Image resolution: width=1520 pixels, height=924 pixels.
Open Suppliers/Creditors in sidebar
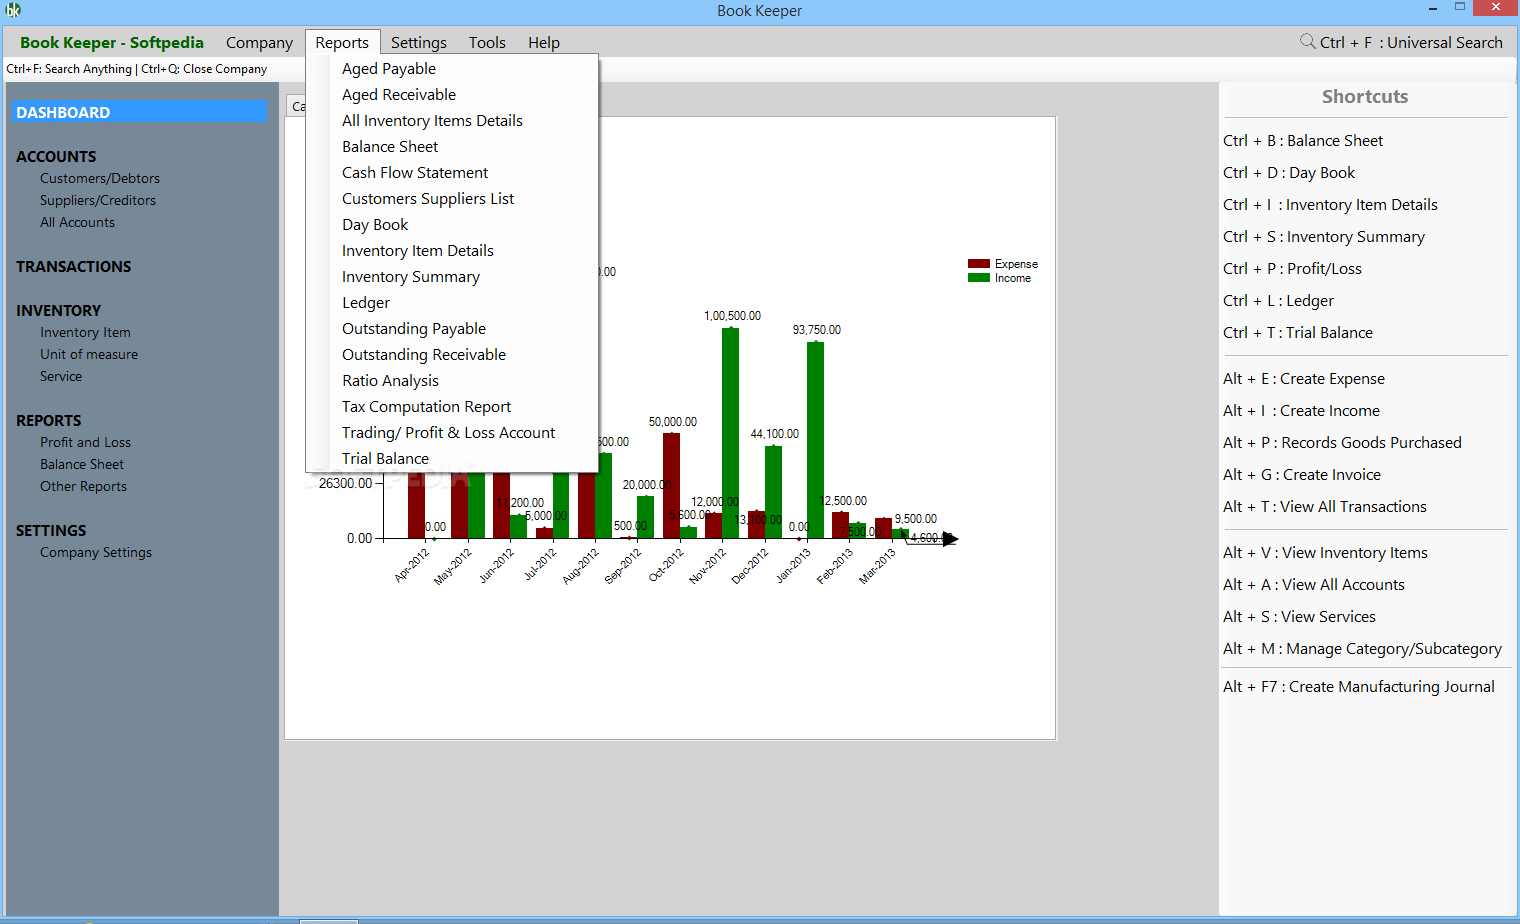click(x=98, y=200)
